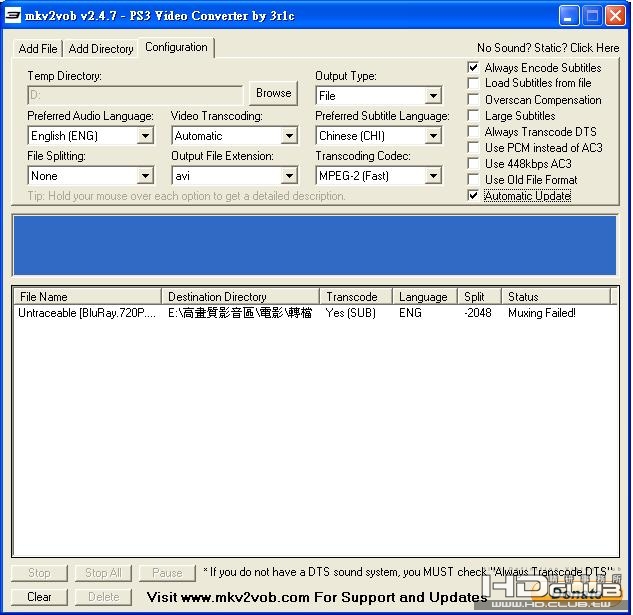Click the Yes (SUB) transcode cell
633x615 pixels.
pos(351,313)
